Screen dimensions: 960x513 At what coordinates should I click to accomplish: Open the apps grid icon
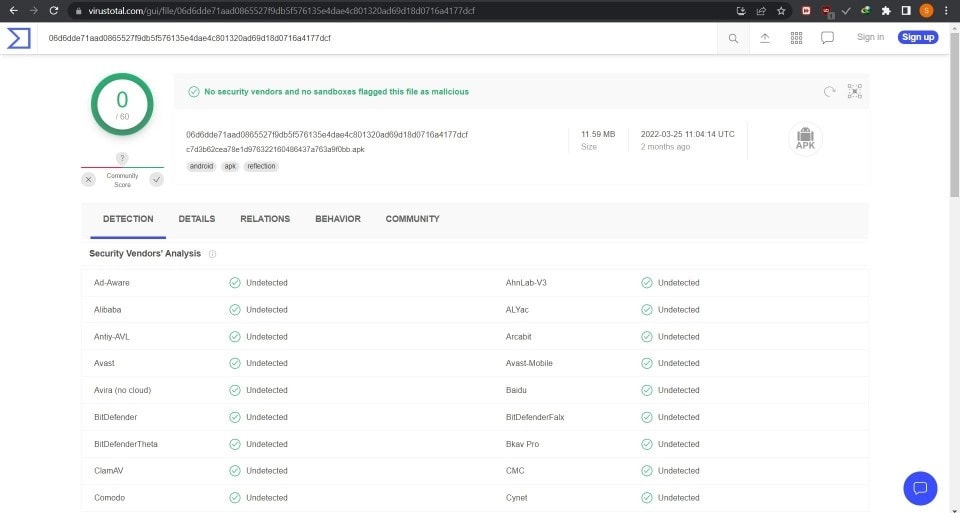coord(796,38)
